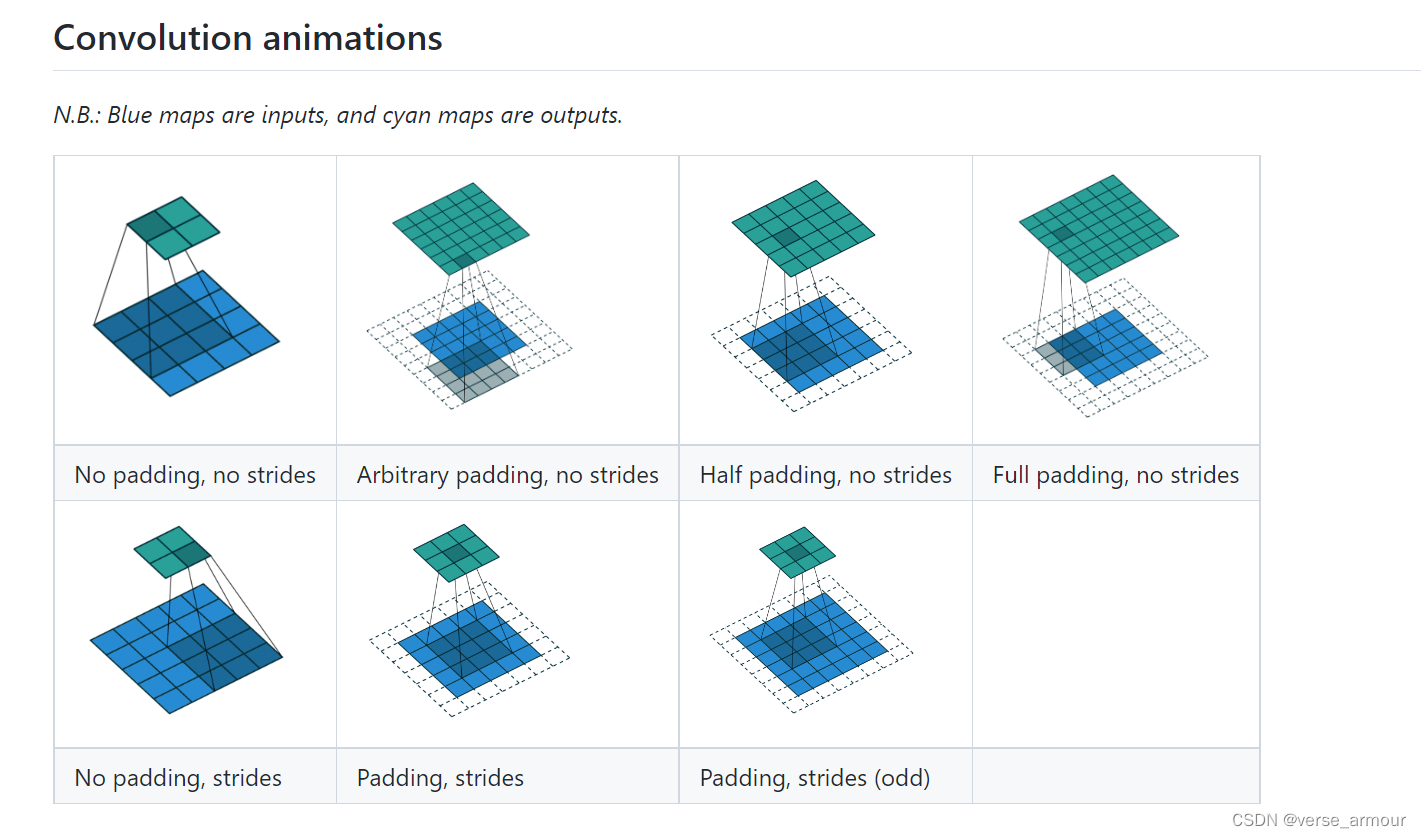This screenshot has width=1421, height=838.
Task: Click the empty bottom-right table cell
Action: 1116,624
